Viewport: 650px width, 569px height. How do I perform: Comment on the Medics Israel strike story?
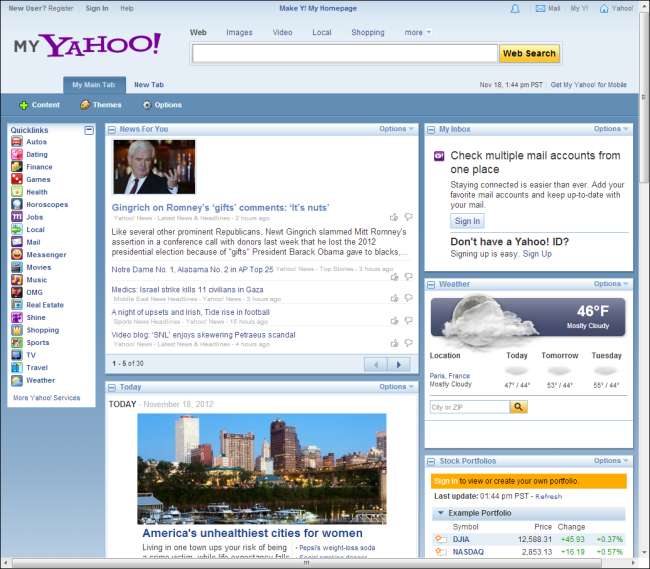pos(408,298)
